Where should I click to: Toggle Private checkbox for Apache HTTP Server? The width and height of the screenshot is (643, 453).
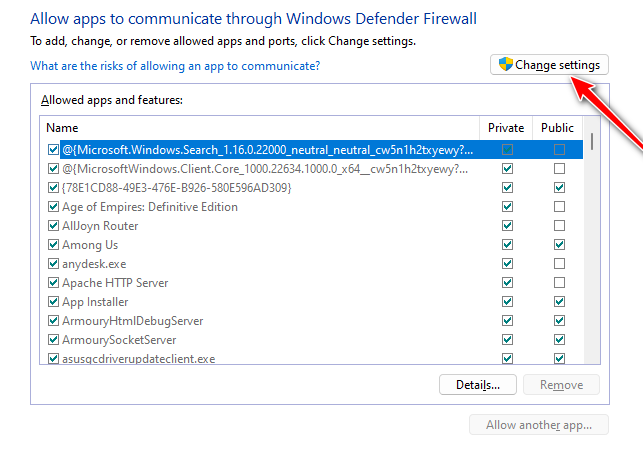click(507, 283)
